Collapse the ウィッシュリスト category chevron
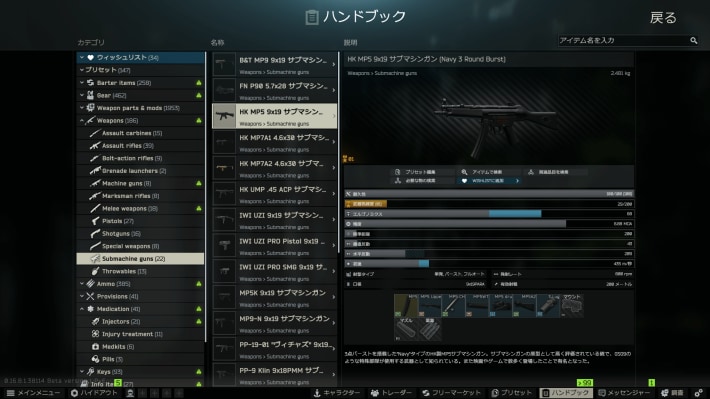 click(82, 58)
